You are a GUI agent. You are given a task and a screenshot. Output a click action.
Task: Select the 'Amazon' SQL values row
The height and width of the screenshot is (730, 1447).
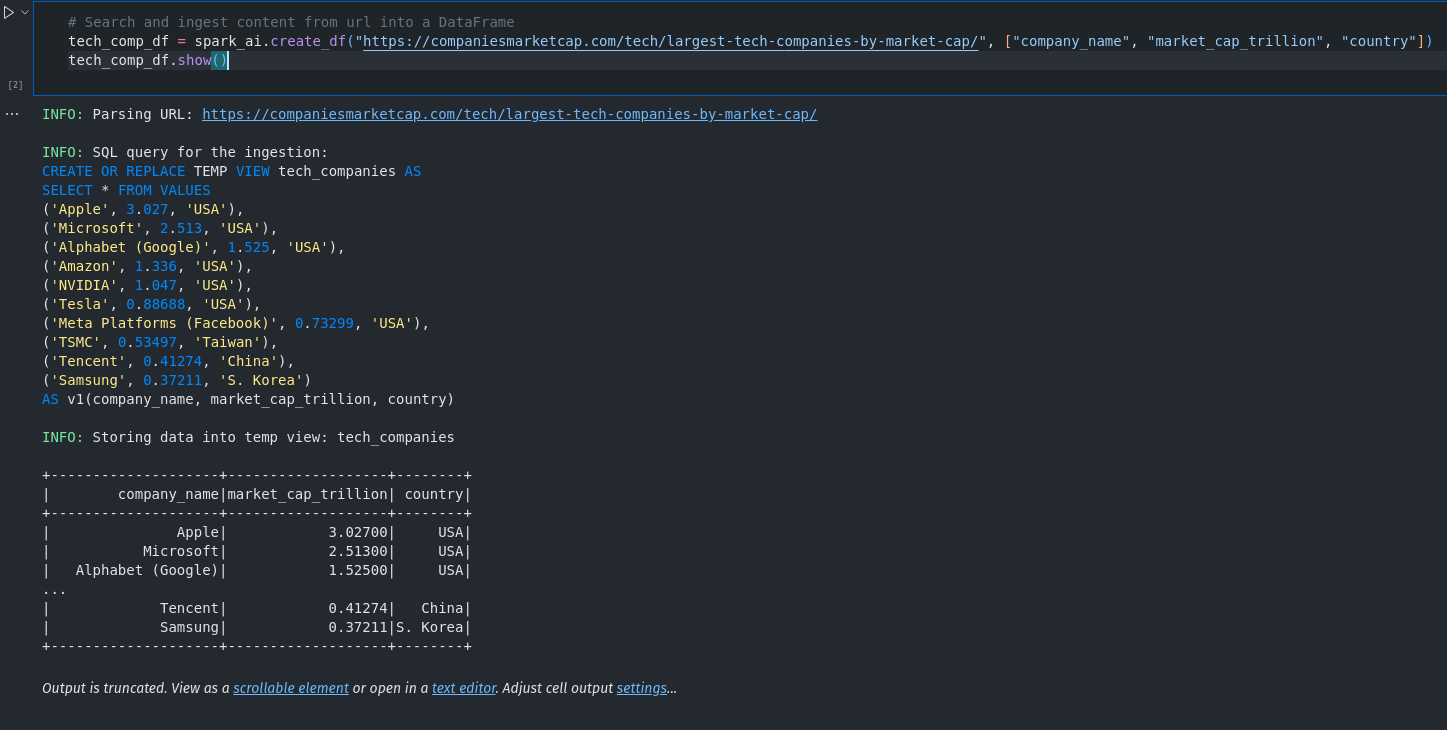point(147,266)
